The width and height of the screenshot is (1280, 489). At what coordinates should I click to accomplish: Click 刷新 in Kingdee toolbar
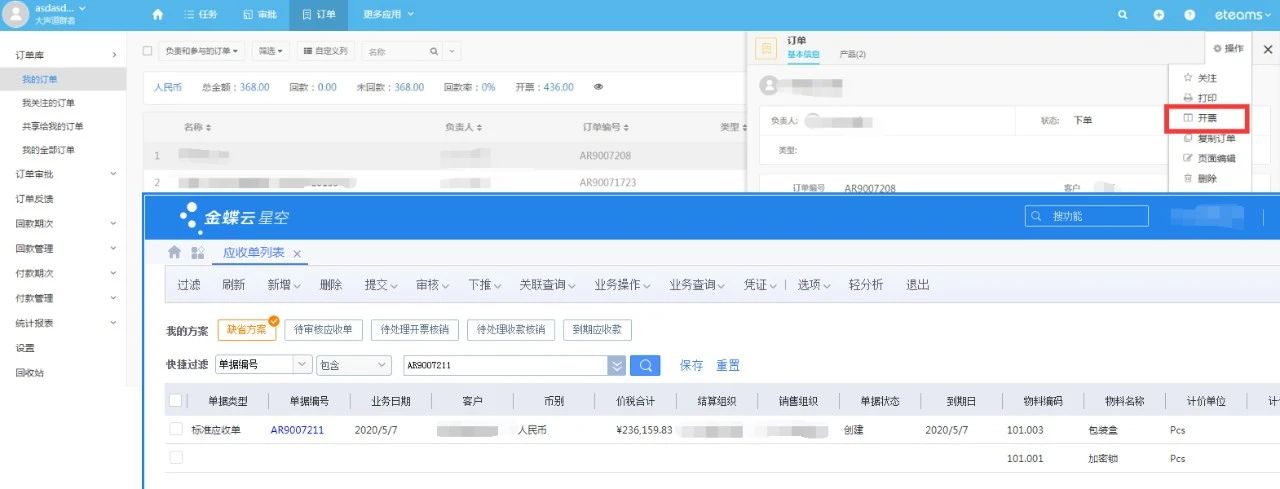pos(234,285)
